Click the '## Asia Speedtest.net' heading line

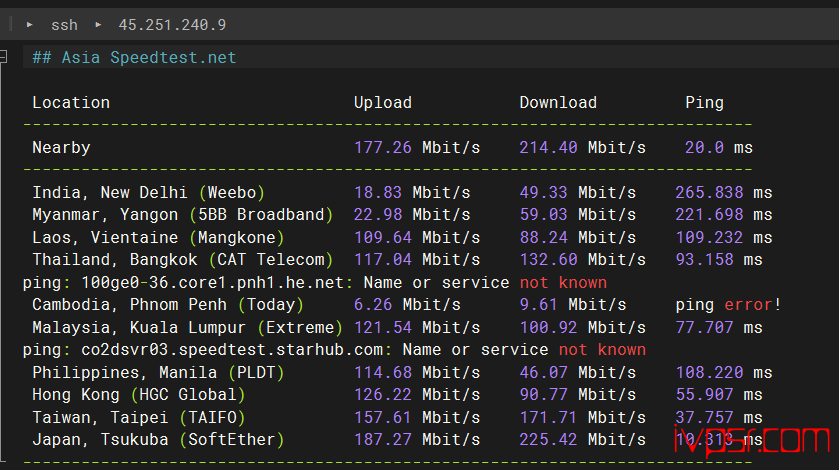[134, 57]
